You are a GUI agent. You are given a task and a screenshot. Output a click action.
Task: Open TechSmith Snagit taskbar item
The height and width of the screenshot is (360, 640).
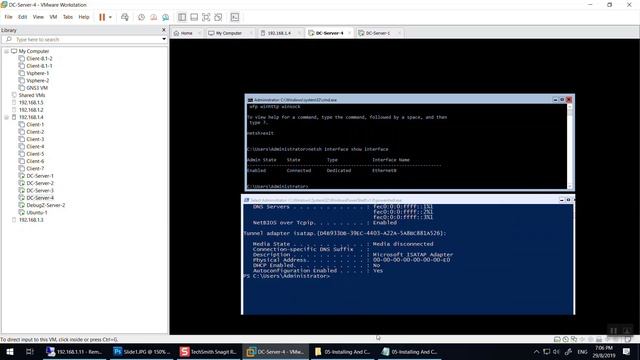point(209,351)
